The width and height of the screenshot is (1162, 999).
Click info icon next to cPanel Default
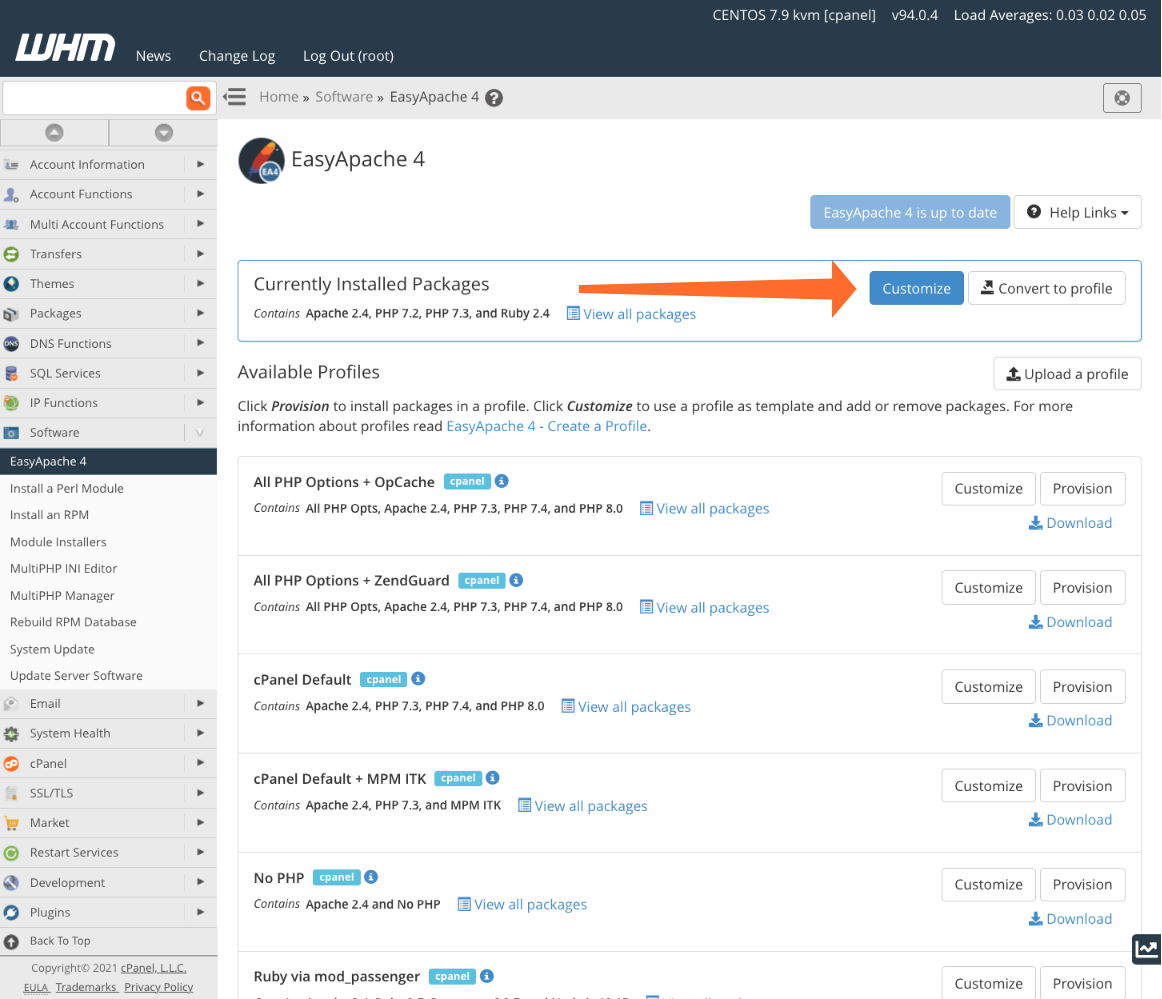(419, 679)
